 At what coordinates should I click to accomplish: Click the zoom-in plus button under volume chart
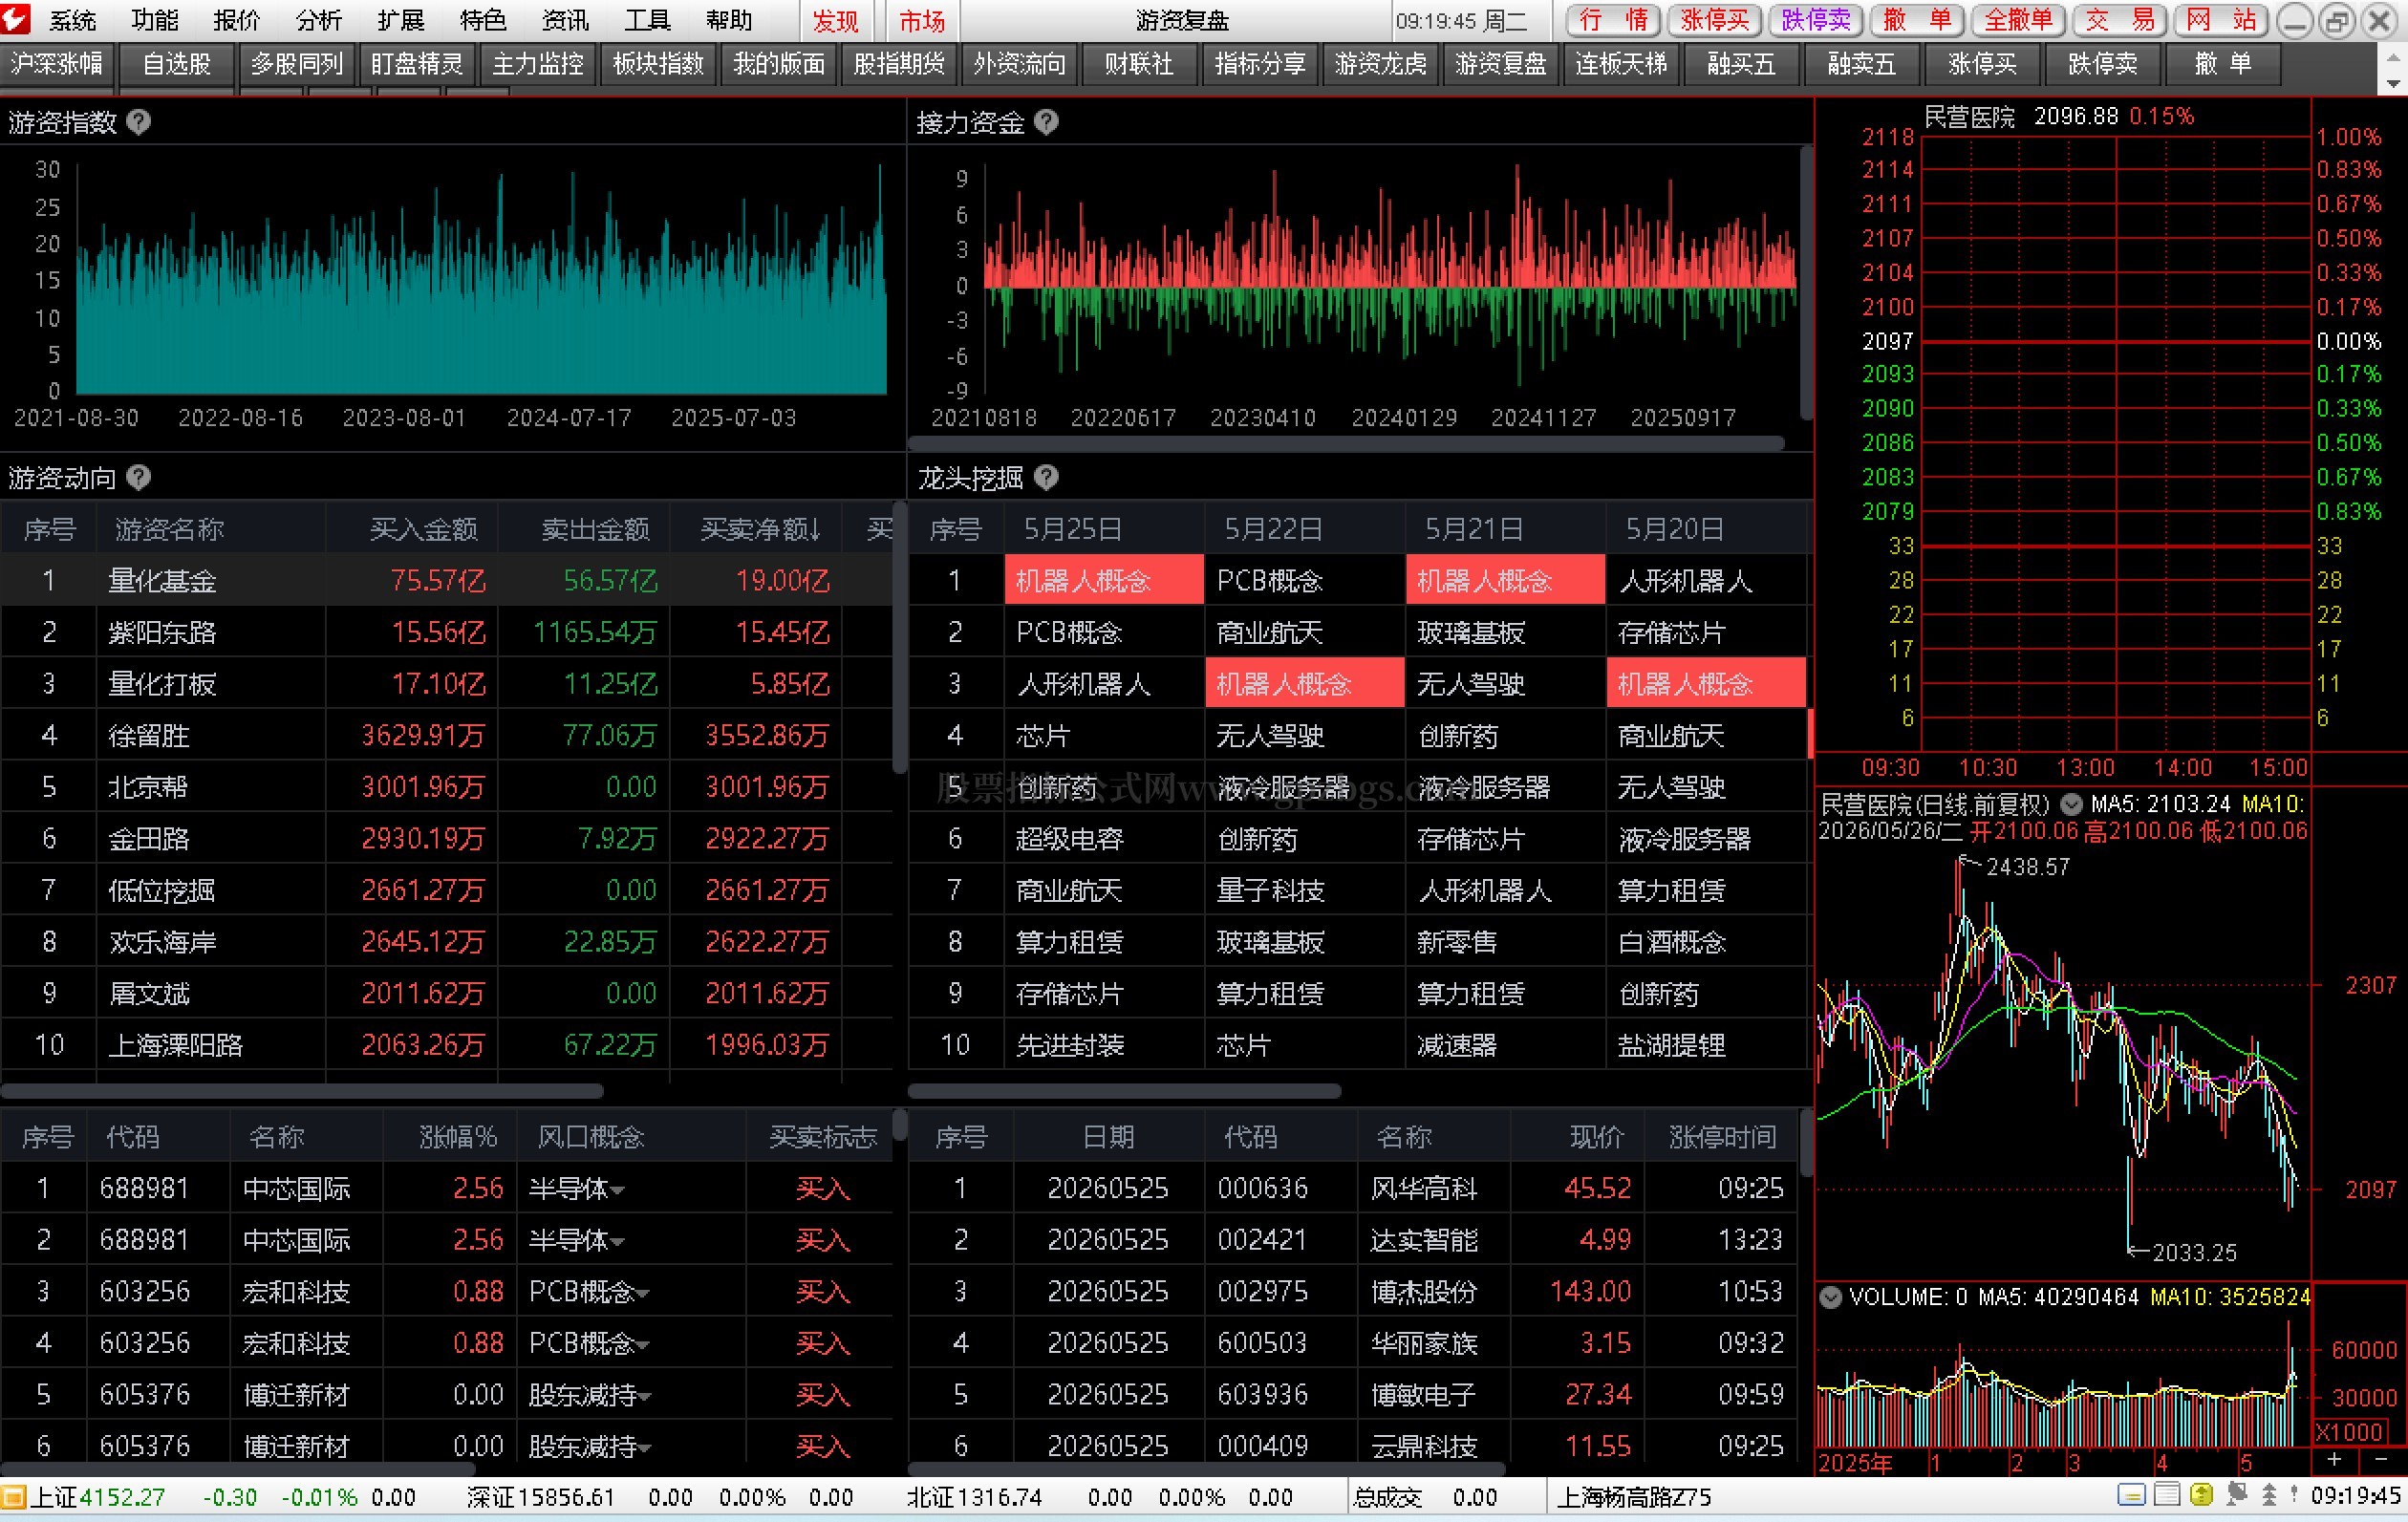pos(2334,1460)
